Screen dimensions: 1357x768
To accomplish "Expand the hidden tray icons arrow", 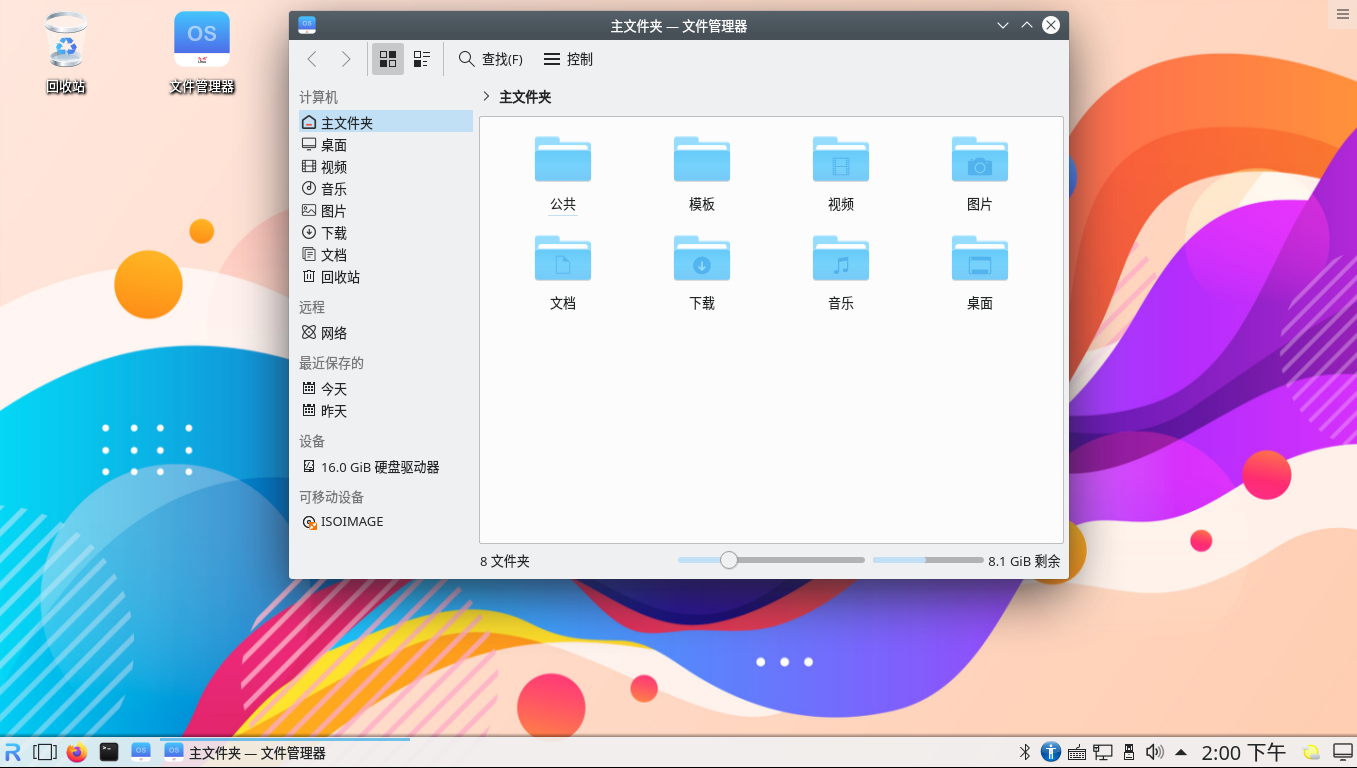I will coord(1181,752).
